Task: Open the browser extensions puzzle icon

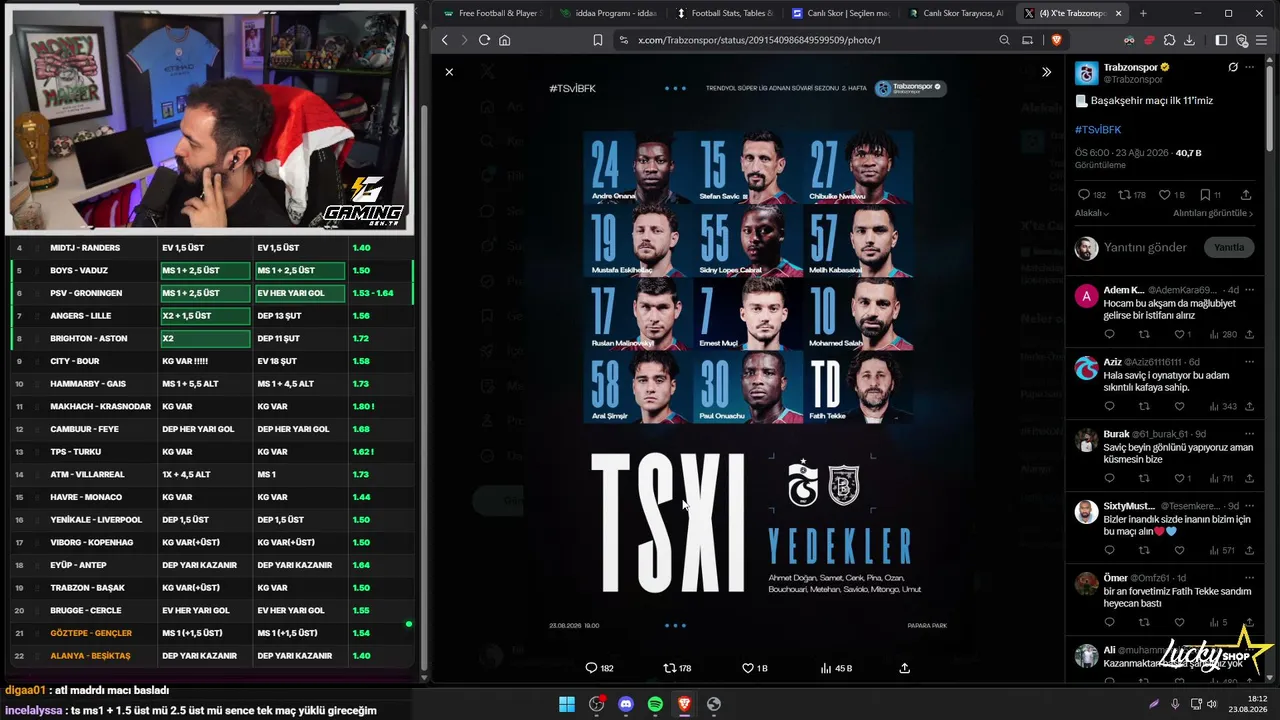Action: (x=1169, y=40)
